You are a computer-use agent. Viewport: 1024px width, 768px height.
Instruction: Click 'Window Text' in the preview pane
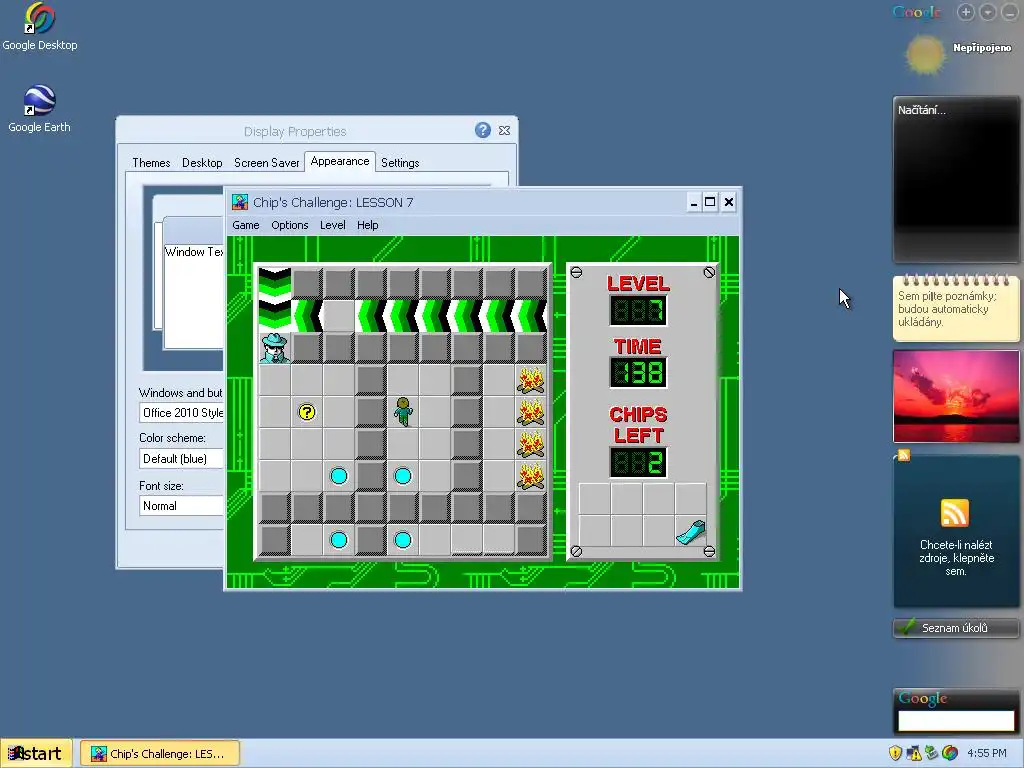(194, 251)
